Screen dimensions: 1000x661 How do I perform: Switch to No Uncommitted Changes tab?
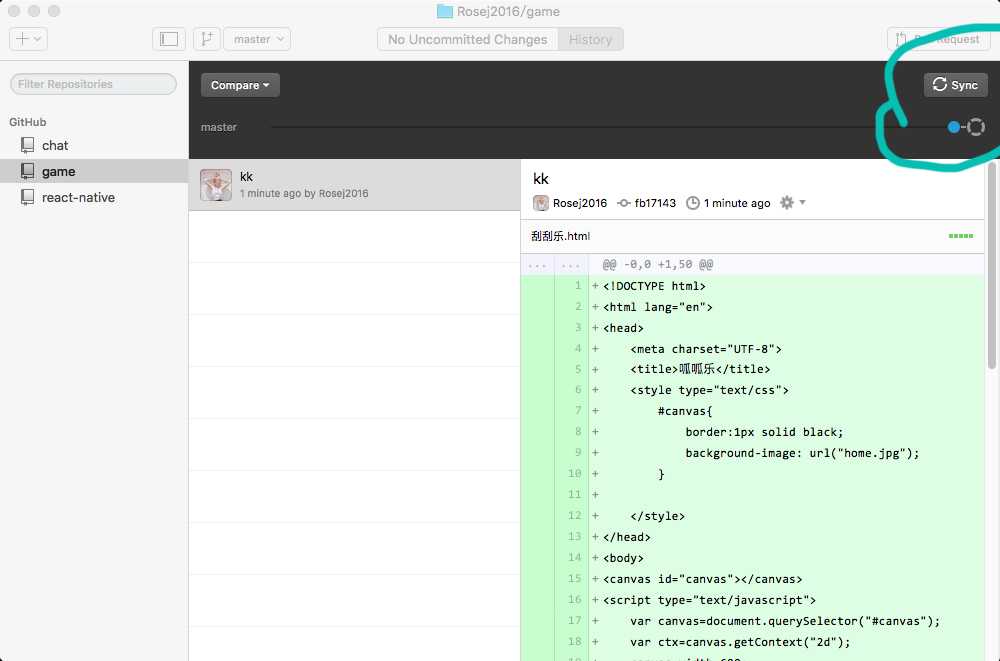click(x=467, y=40)
